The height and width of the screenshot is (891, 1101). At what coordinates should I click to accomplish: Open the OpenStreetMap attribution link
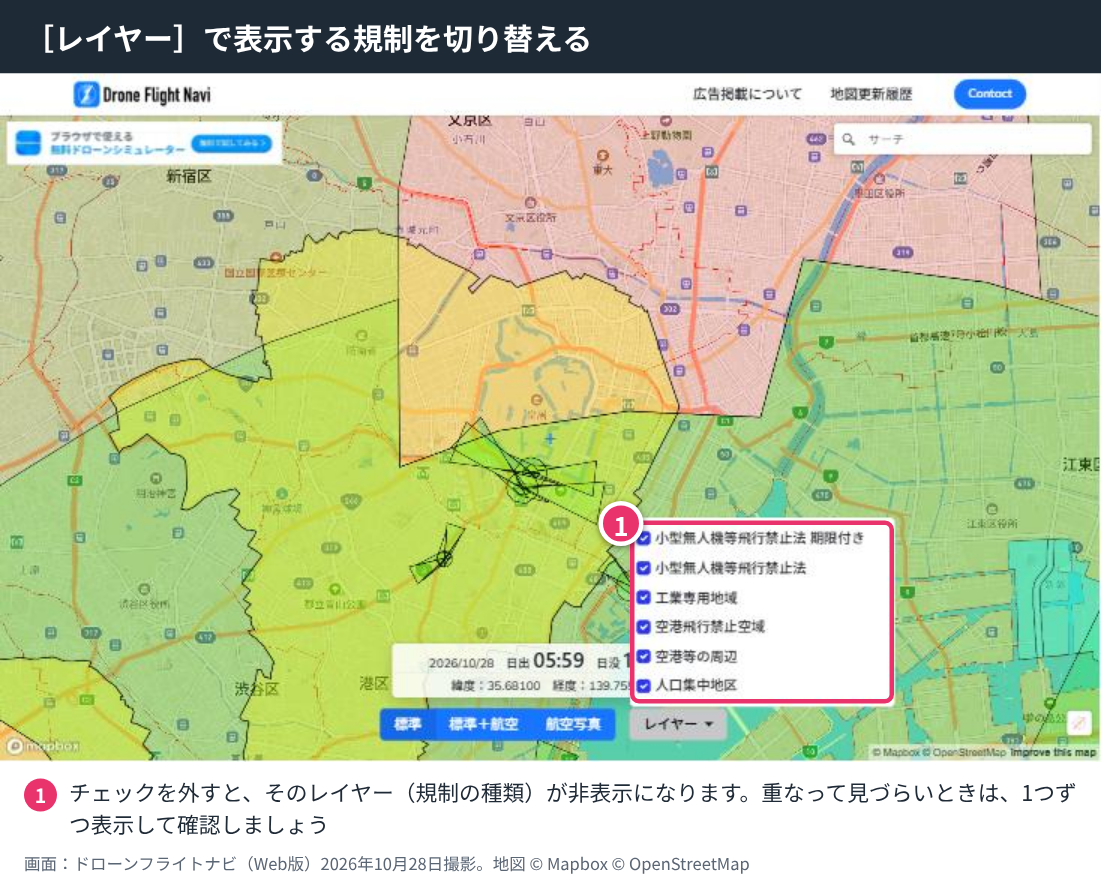point(963,752)
